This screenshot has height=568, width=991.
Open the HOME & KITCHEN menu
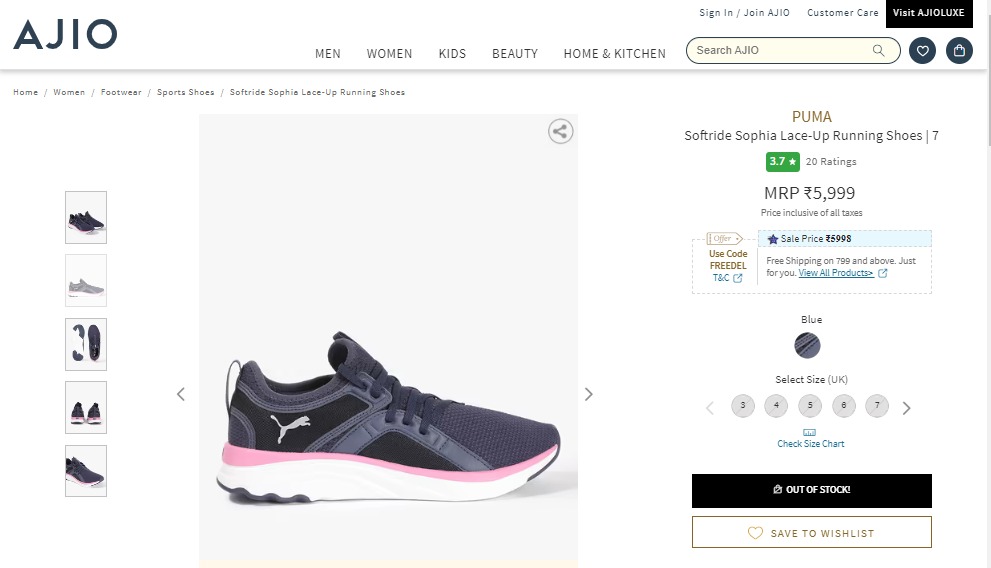coord(614,54)
